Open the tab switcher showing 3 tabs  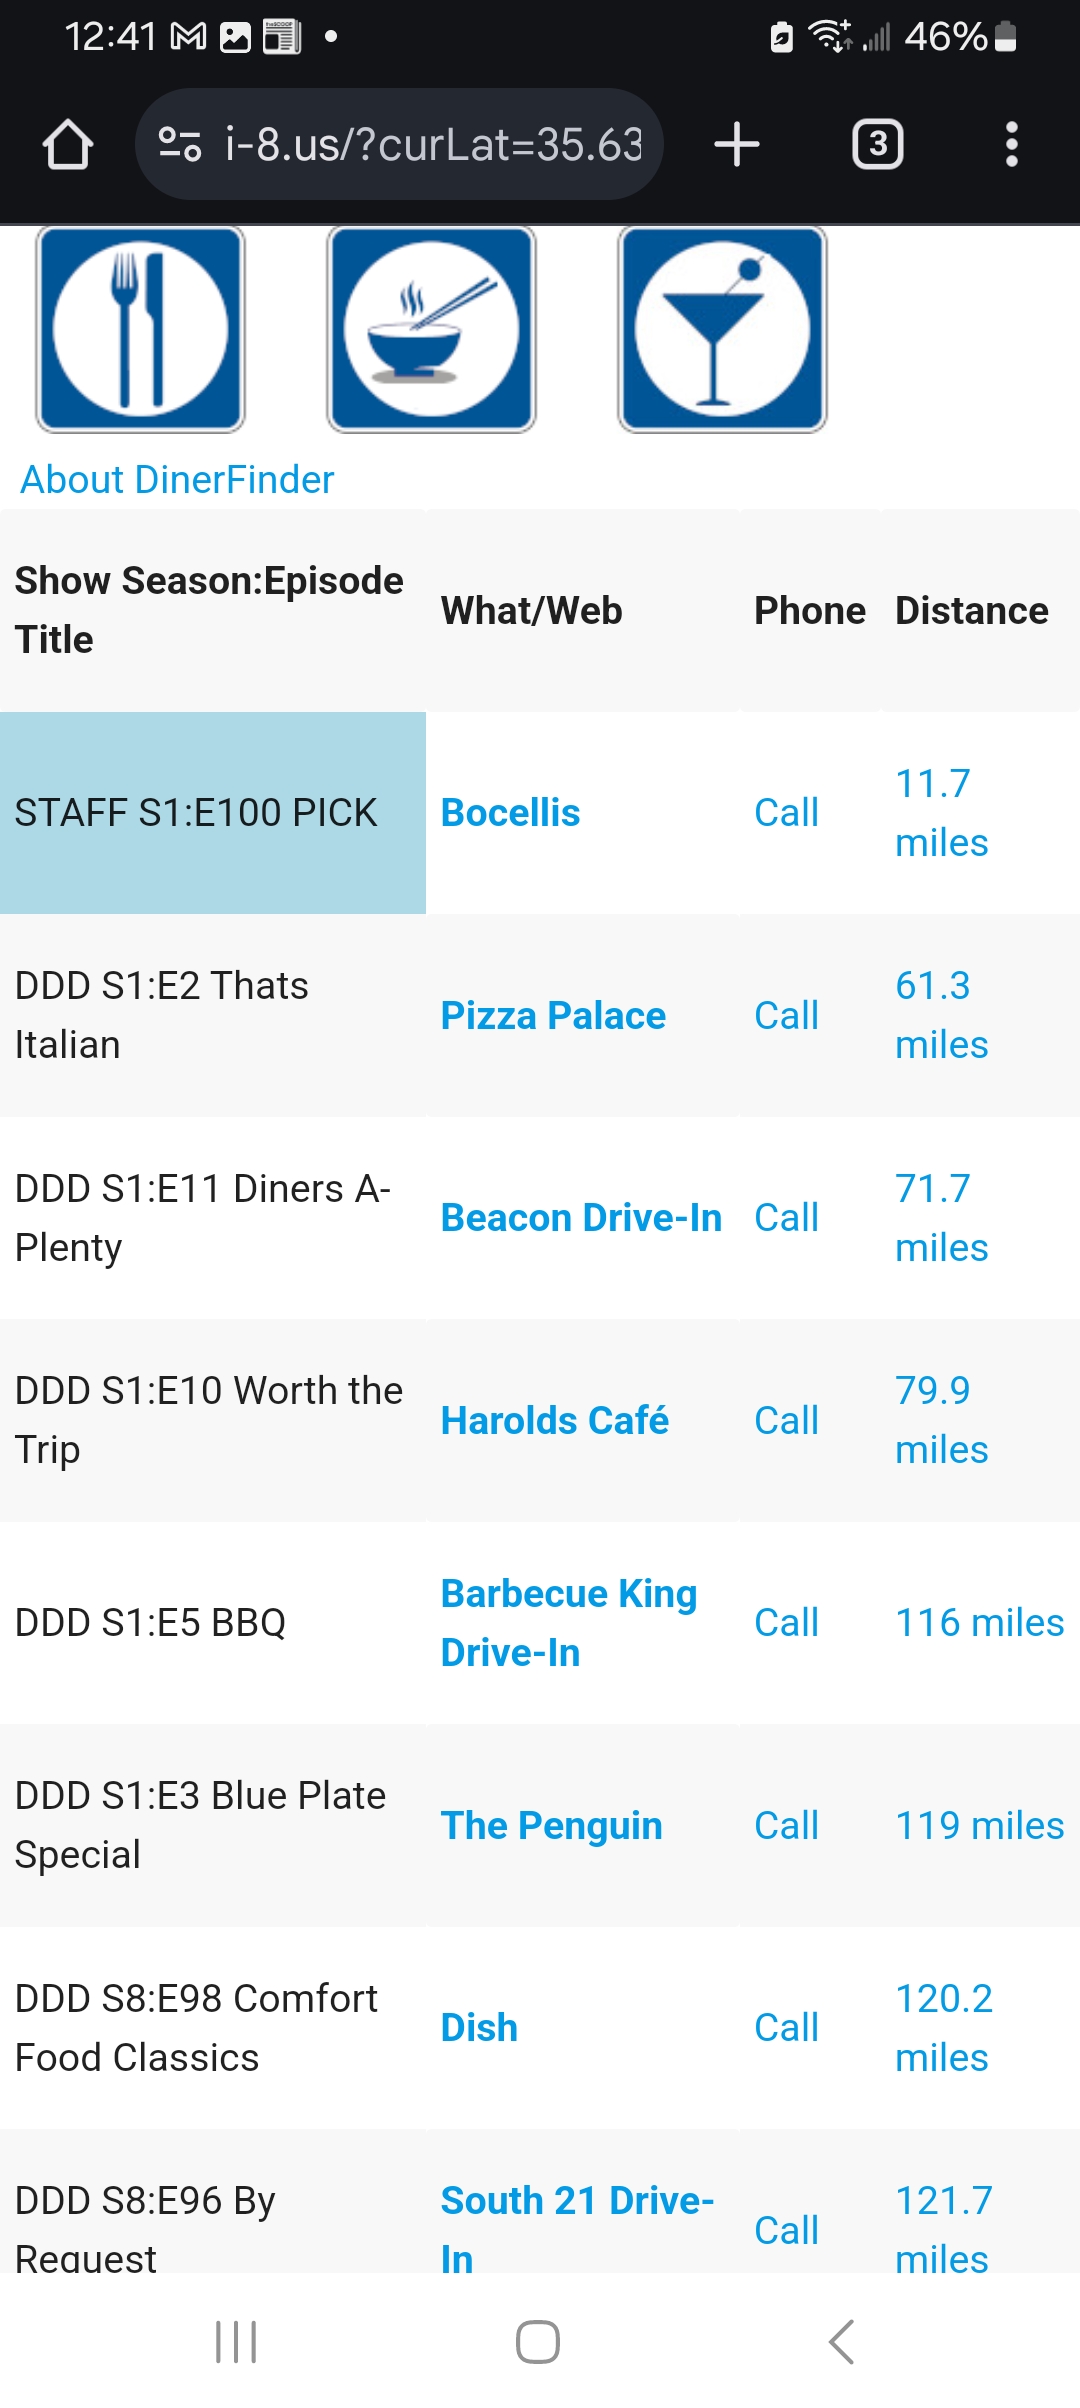[877, 145]
